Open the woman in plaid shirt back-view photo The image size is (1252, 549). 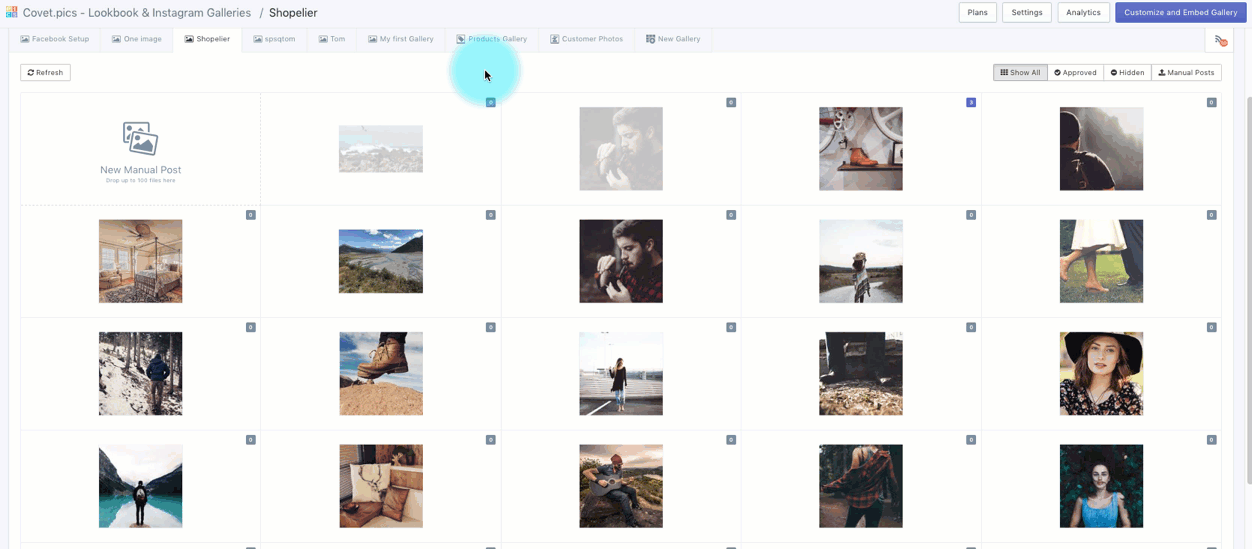pos(861,486)
